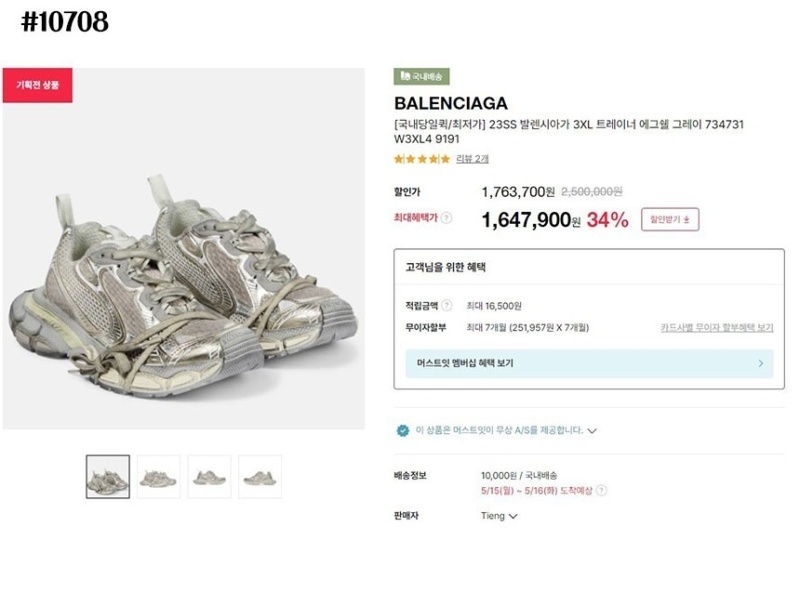Select the fourth shoe thumbnail
This screenshot has width=800, height=606.
[x=260, y=477]
